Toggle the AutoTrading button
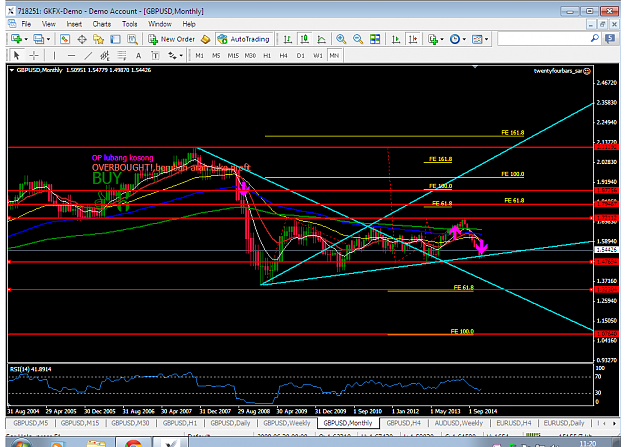The height and width of the screenshot is (447, 625). (x=244, y=39)
